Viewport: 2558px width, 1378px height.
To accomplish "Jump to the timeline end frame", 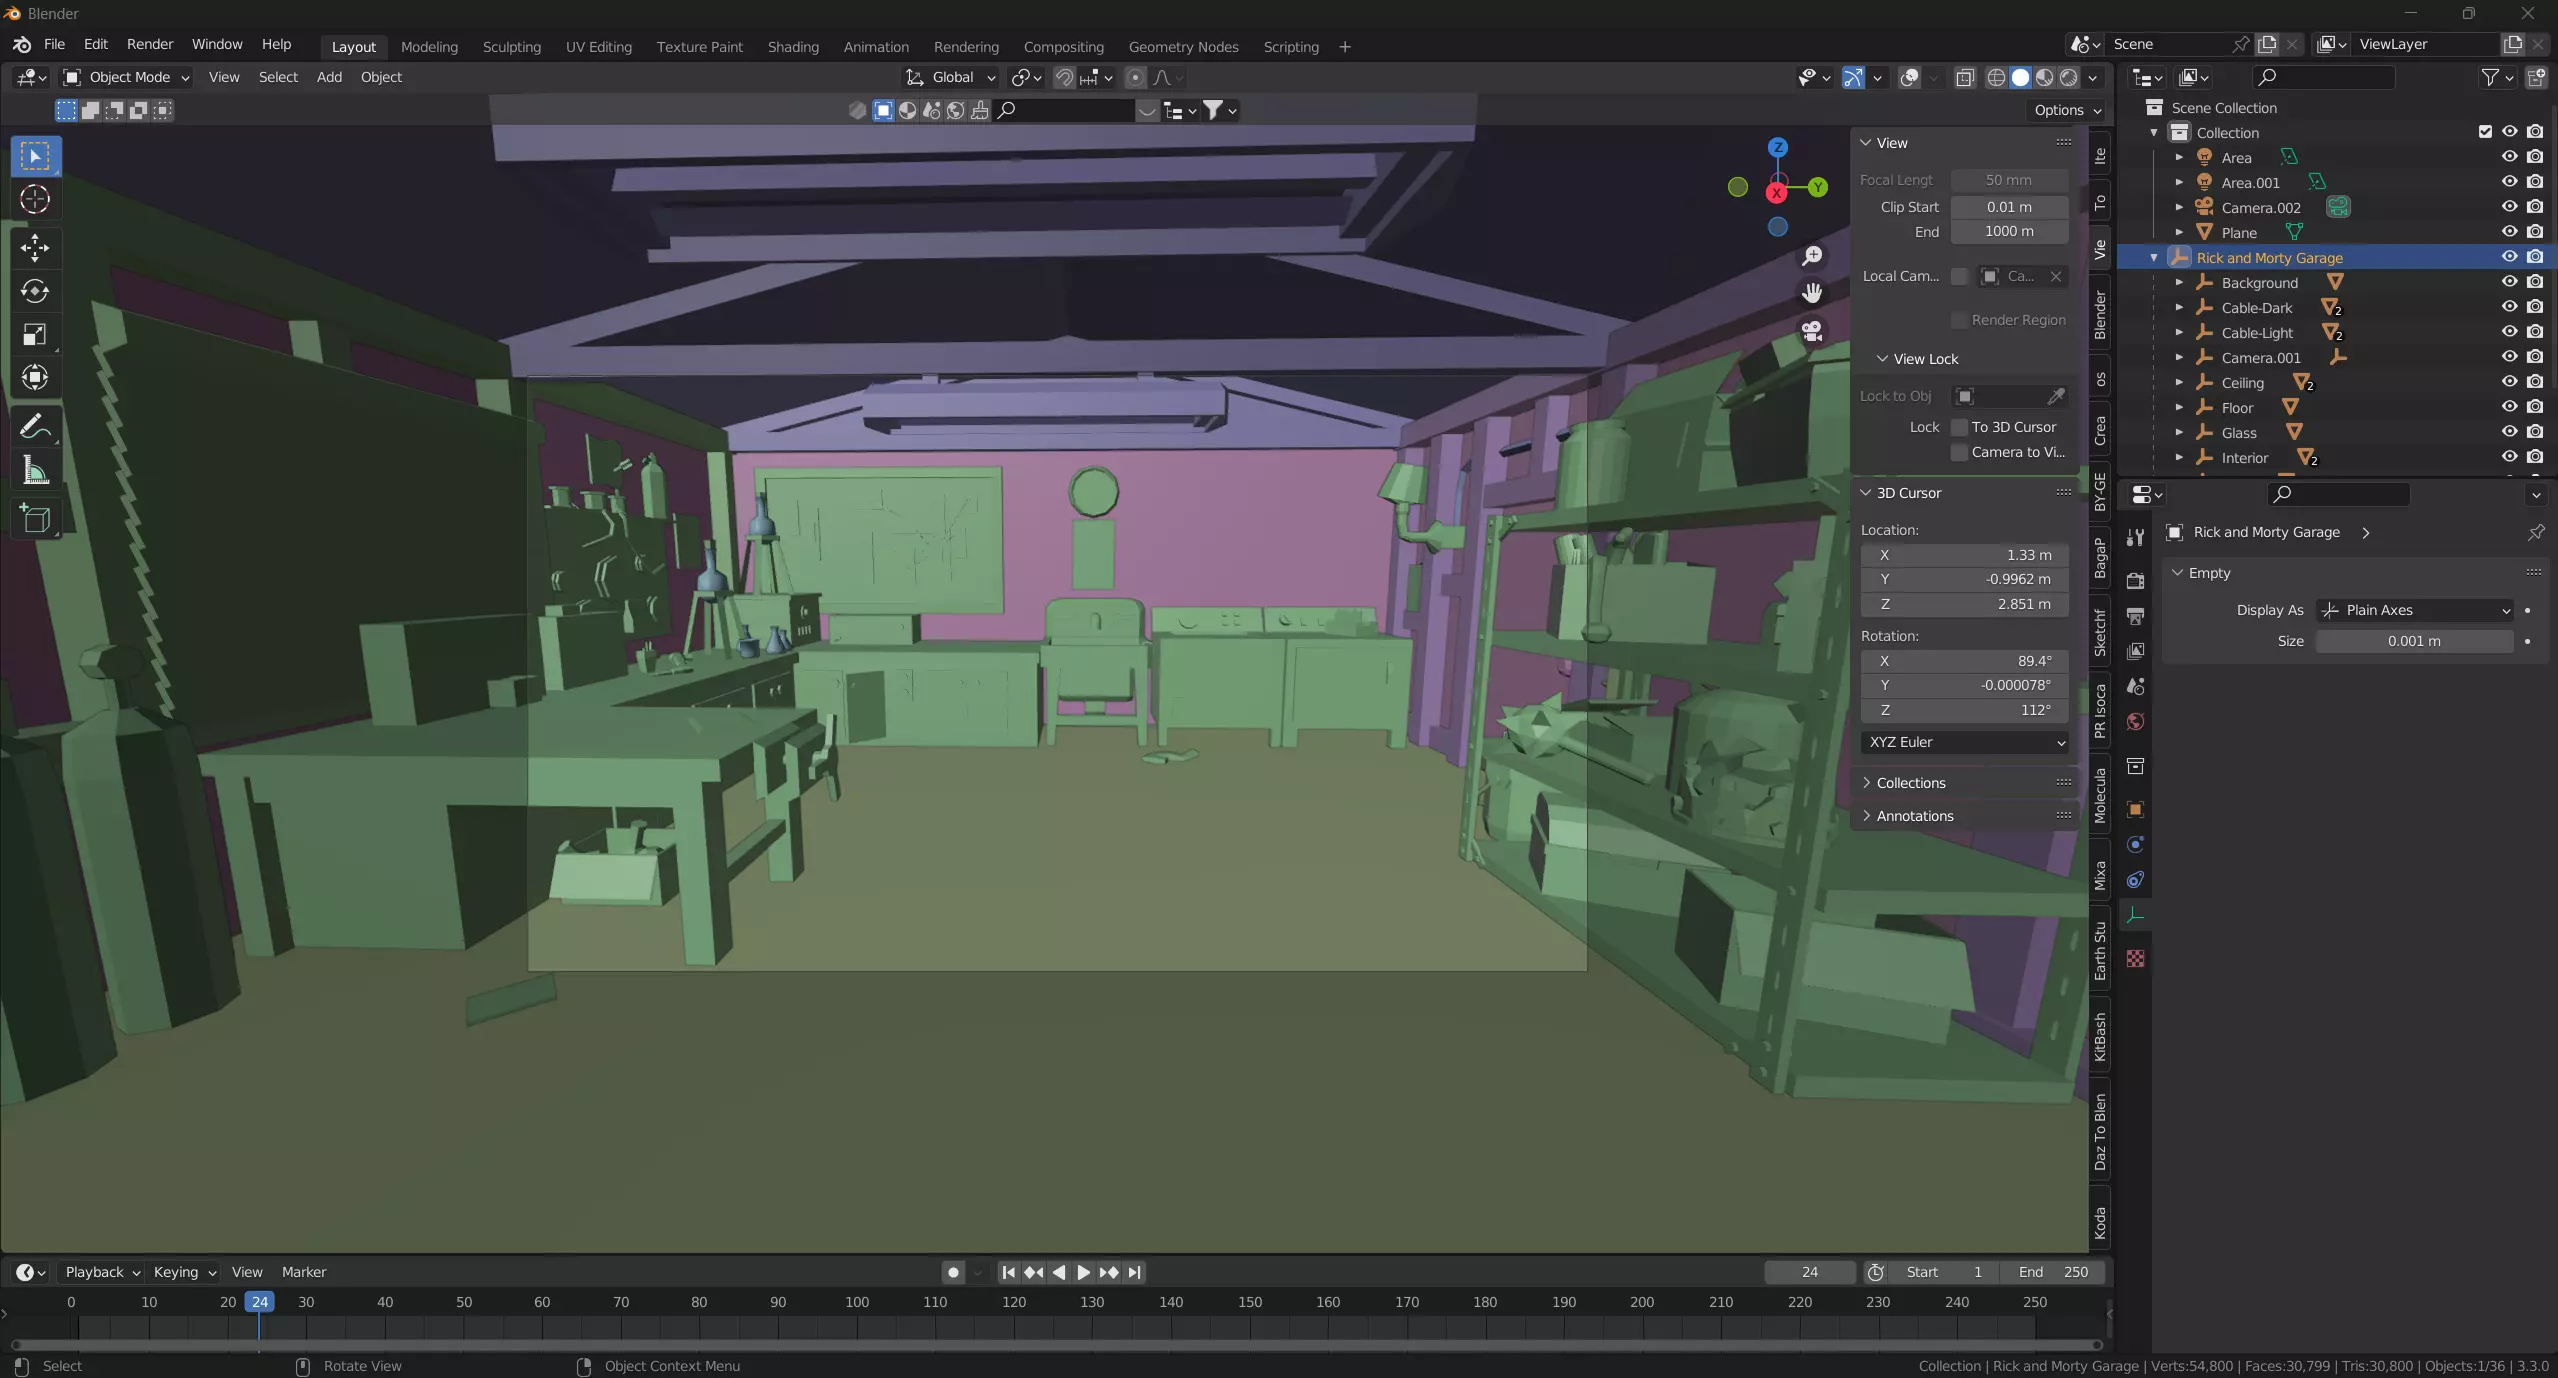I will (1134, 1272).
